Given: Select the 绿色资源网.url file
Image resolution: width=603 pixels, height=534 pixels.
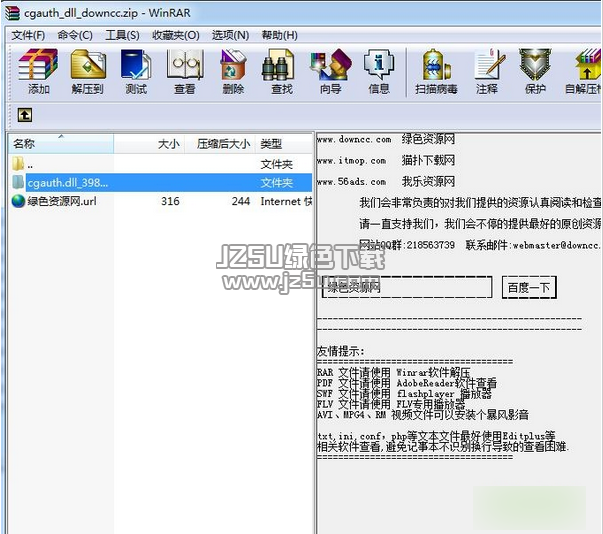Looking at the screenshot, I should 61,201.
